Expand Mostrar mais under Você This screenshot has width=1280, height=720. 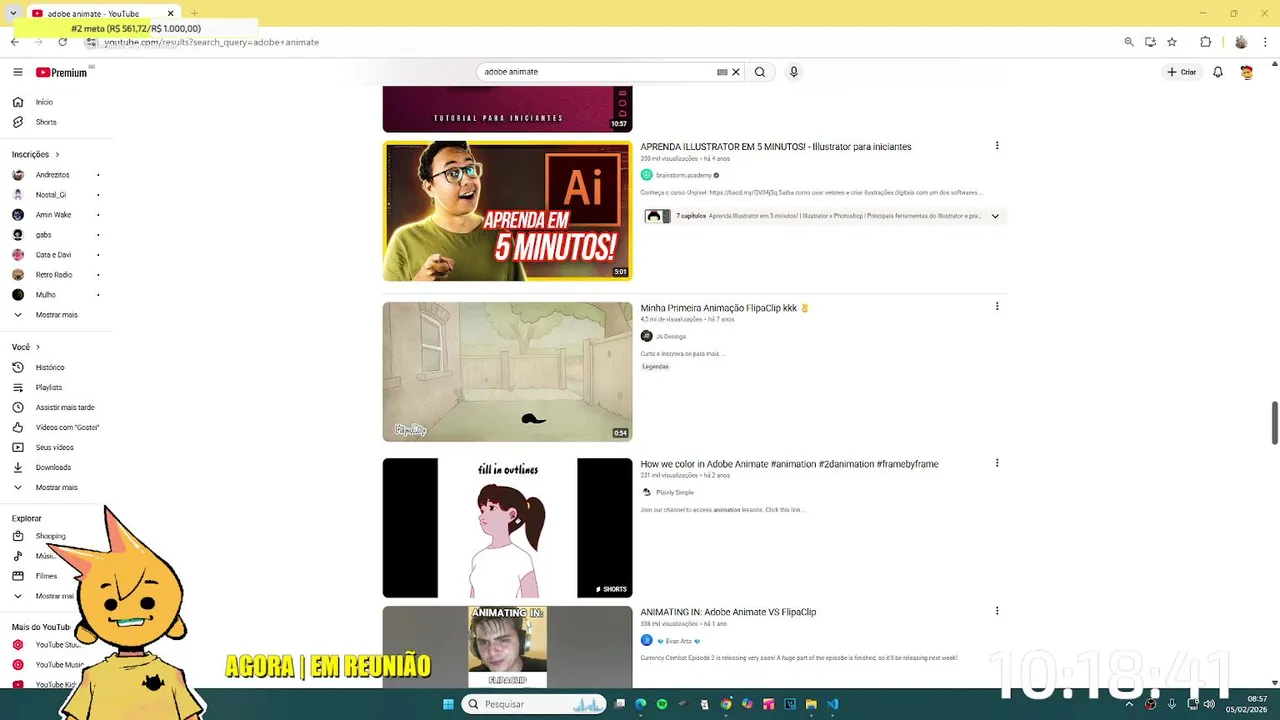coord(57,487)
